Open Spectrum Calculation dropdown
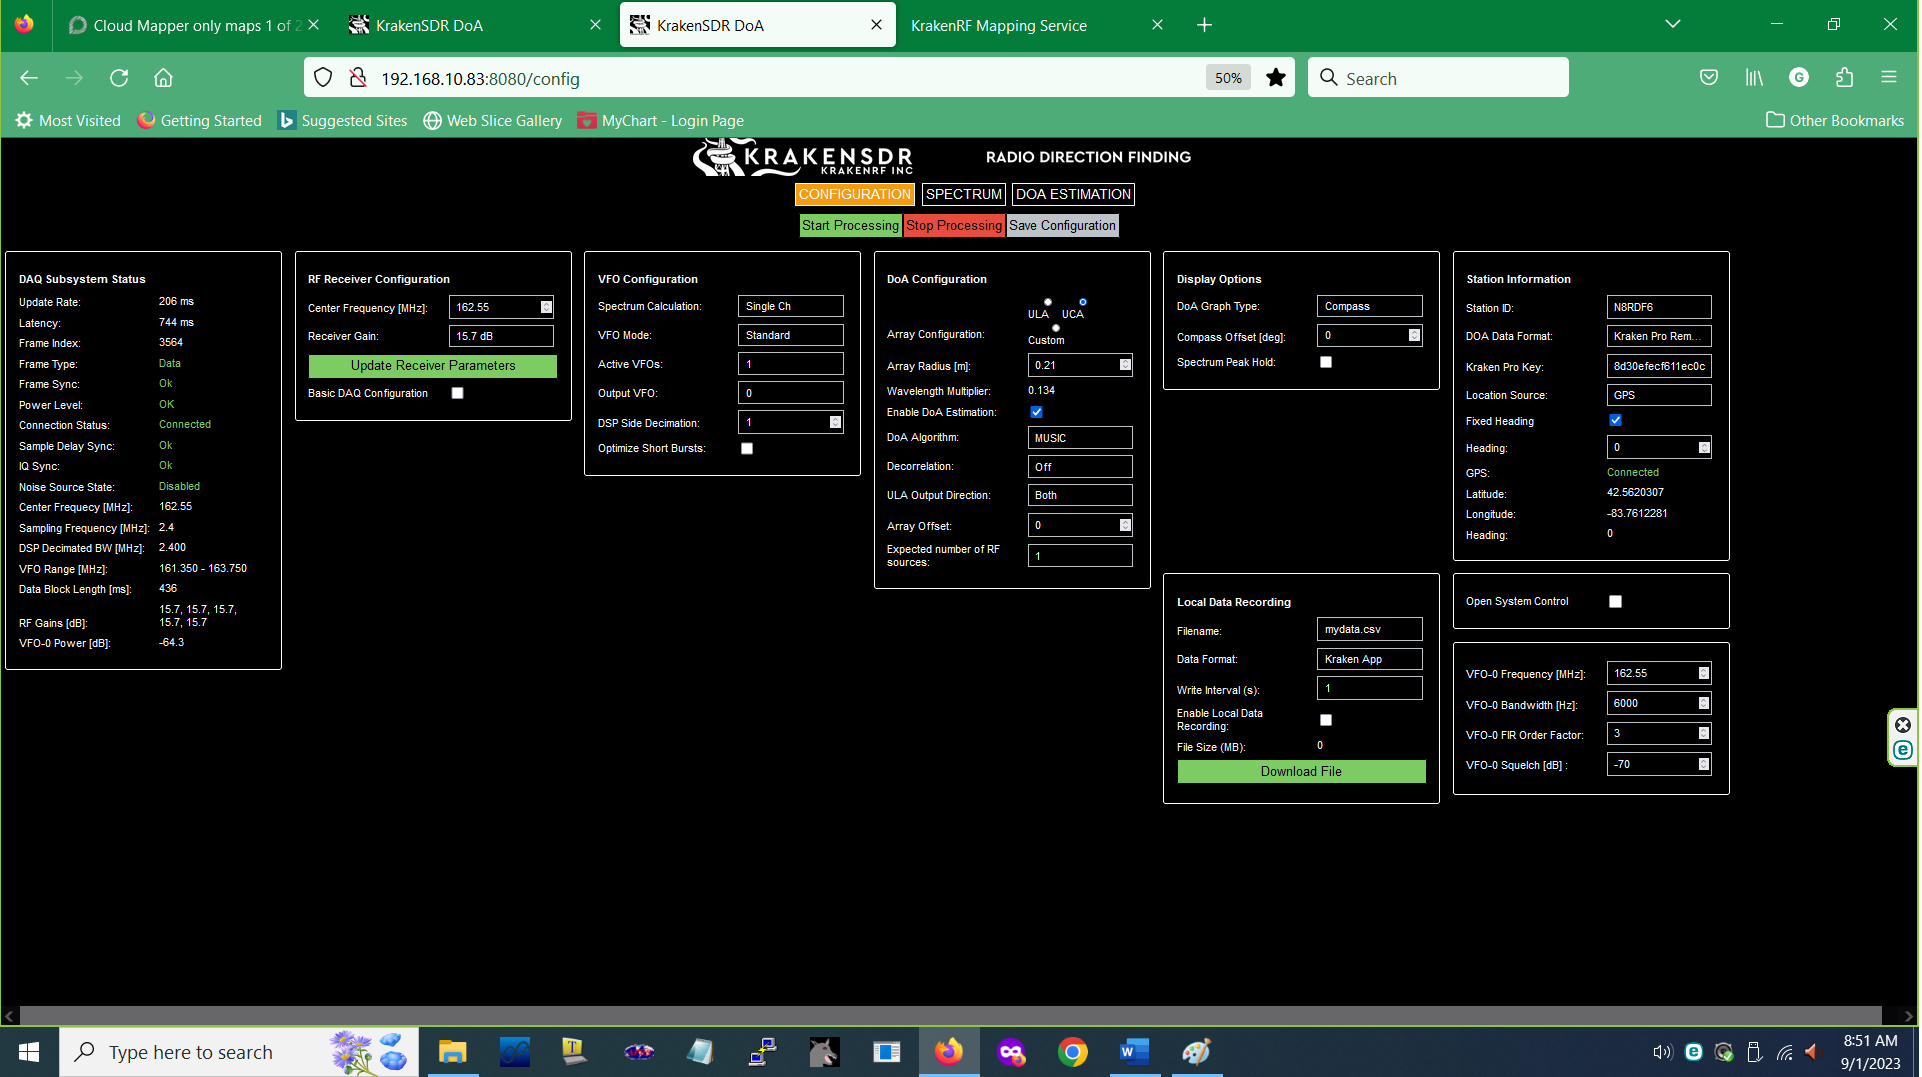Viewport: 1922px width, 1077px height. 791,306
